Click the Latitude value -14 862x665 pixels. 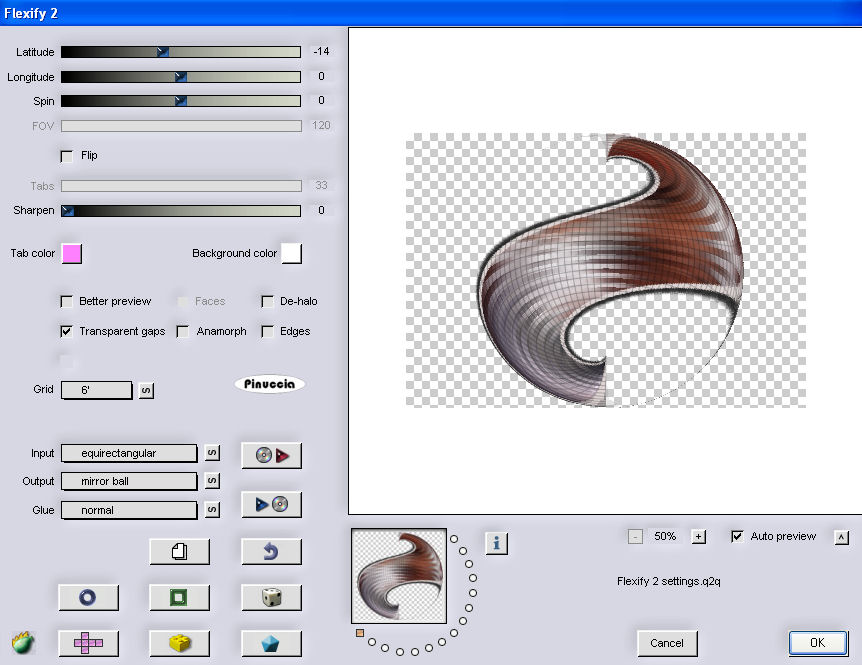pos(322,52)
